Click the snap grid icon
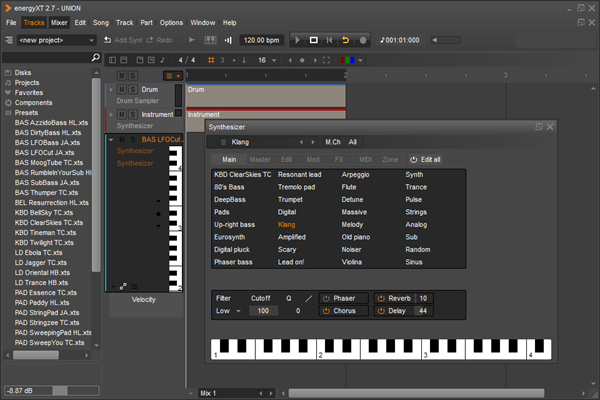This screenshot has width=600, height=400. (213, 60)
